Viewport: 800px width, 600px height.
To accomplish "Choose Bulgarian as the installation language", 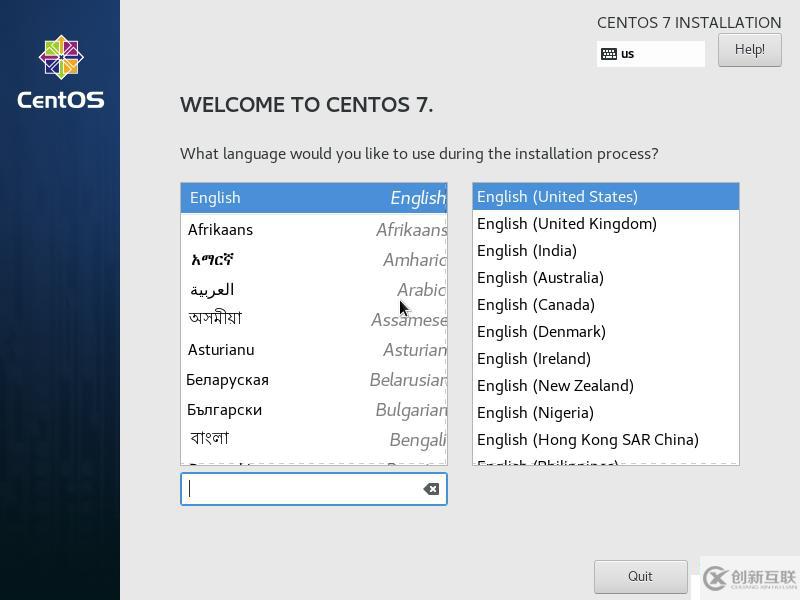I will coord(313,410).
